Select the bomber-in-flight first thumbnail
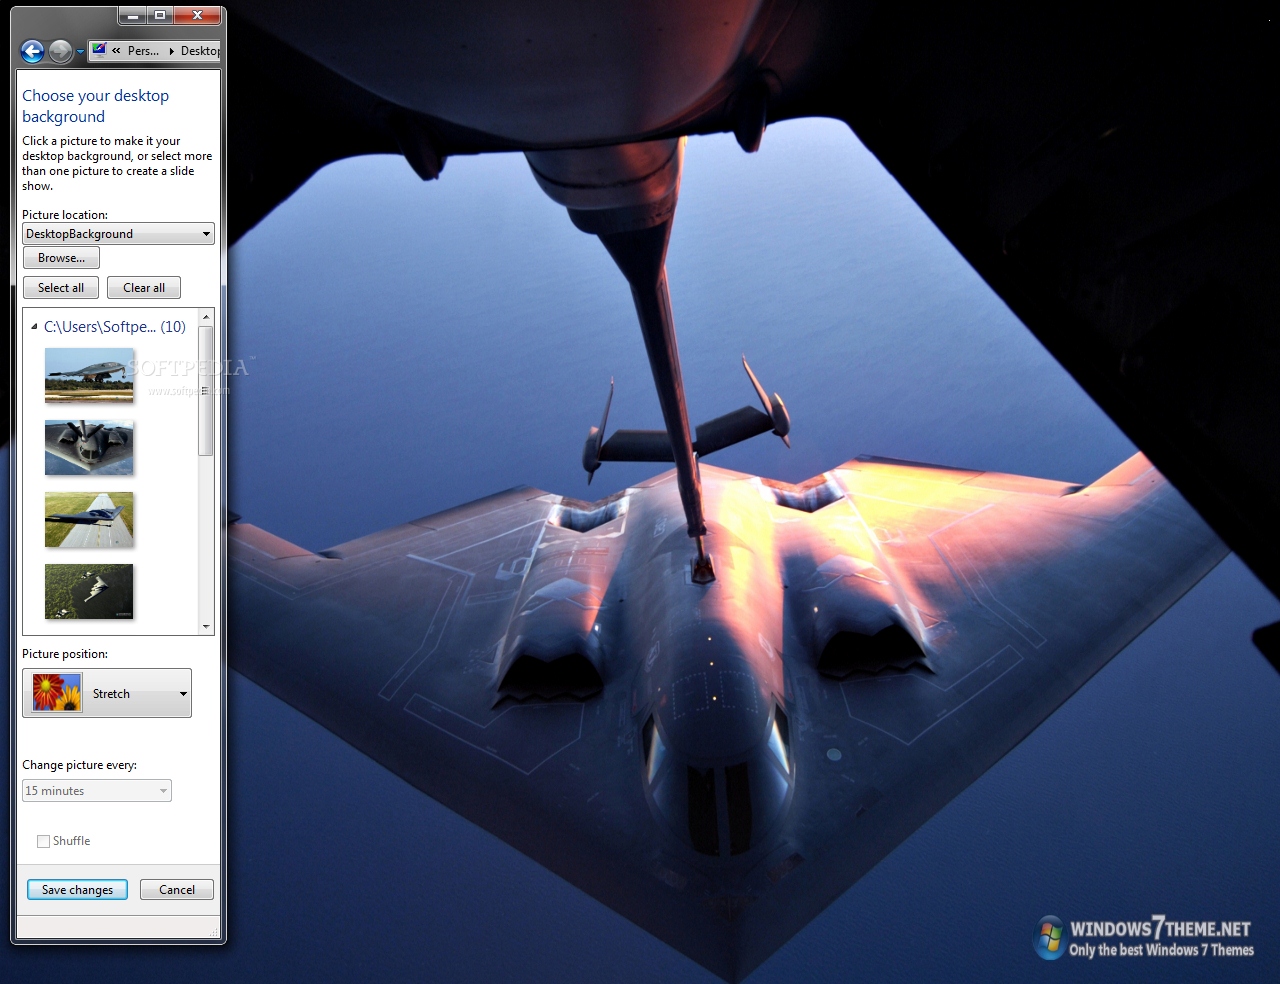 pos(89,375)
